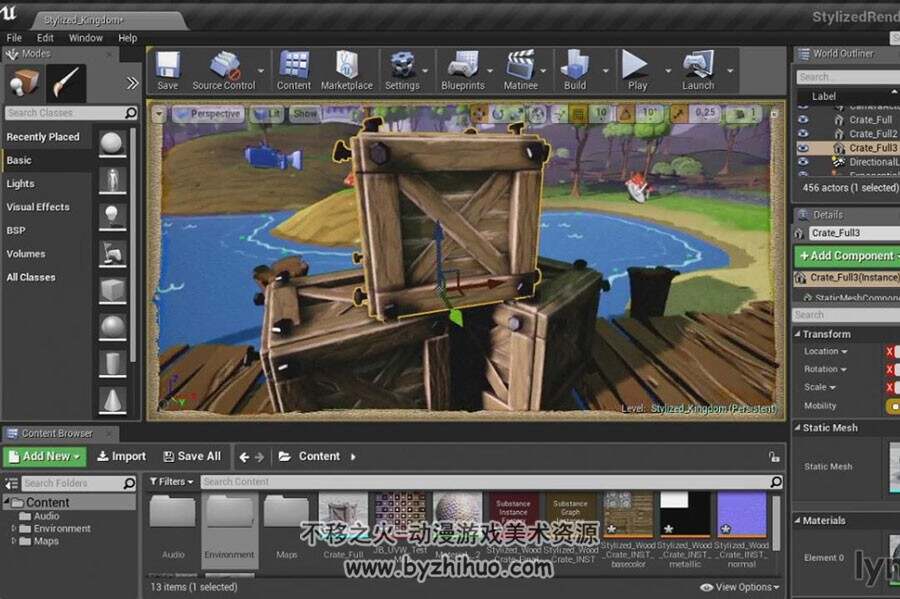Open Blueprints from the toolbar
The width and height of the screenshot is (900, 599).
click(x=463, y=71)
